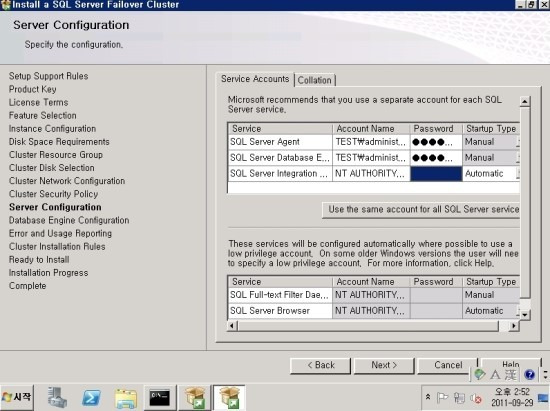Click password field for SQL Server Database Engine
The image size is (550, 411).
[436, 158]
